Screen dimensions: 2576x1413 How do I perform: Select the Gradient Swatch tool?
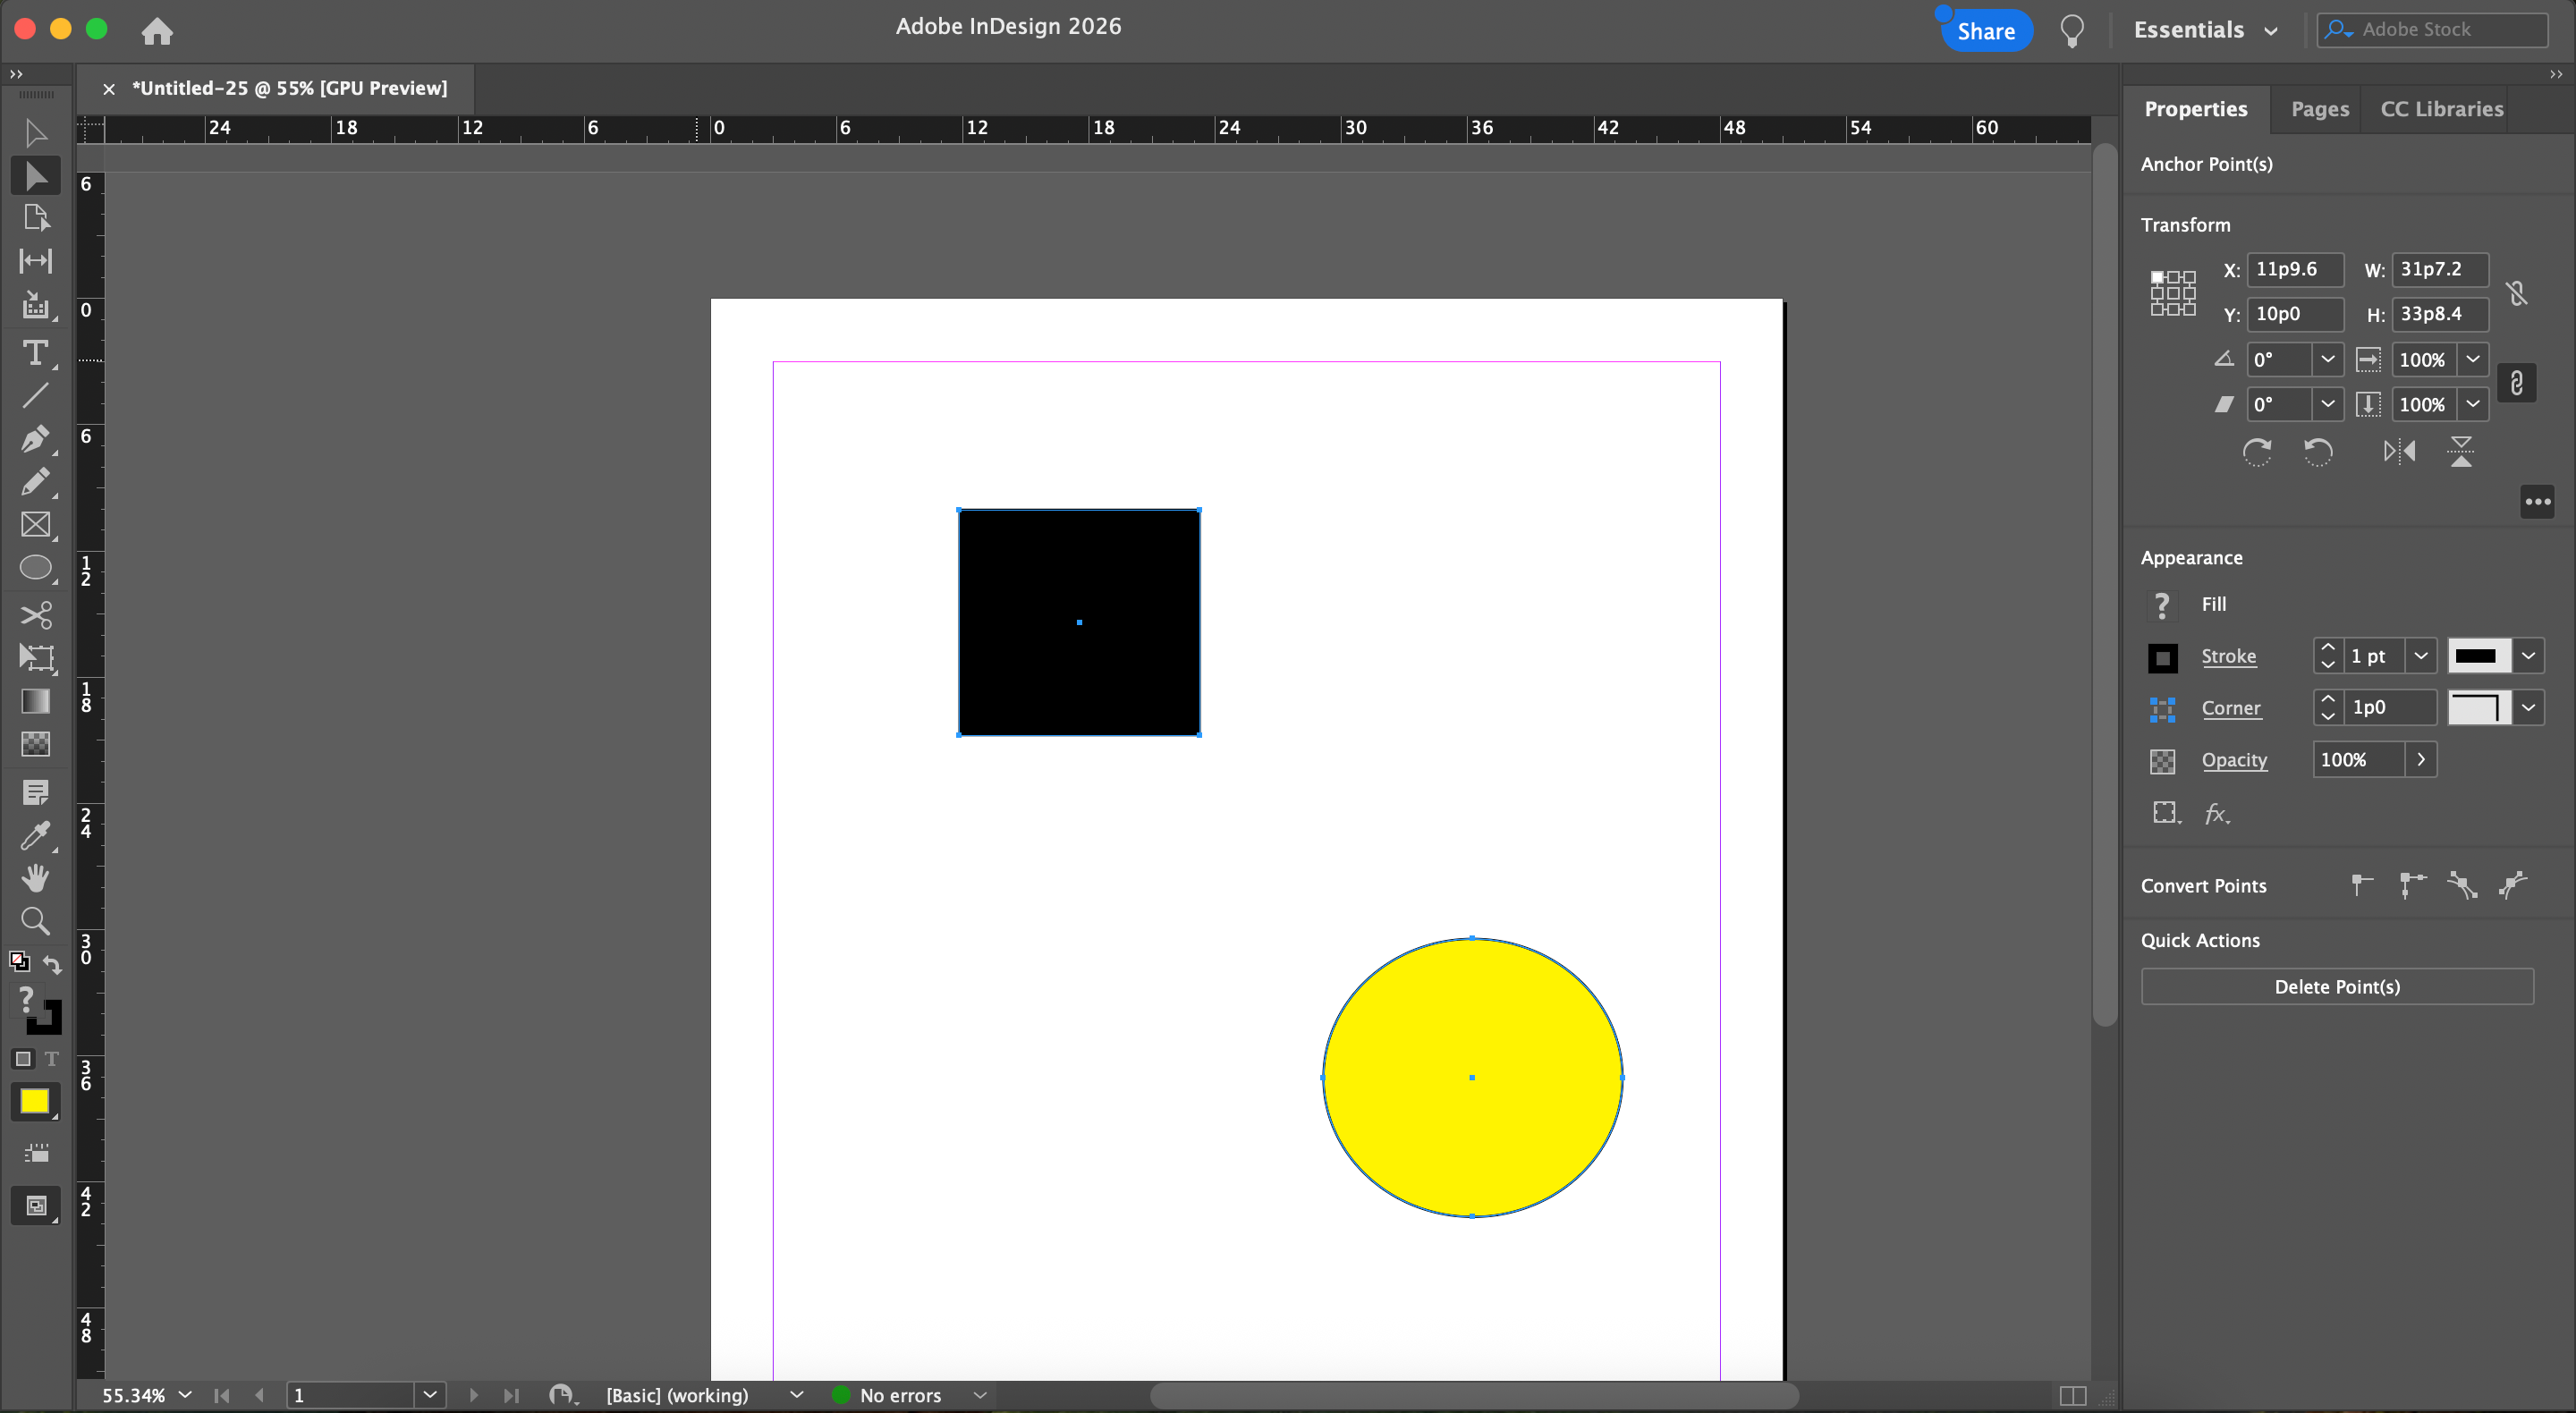point(35,701)
